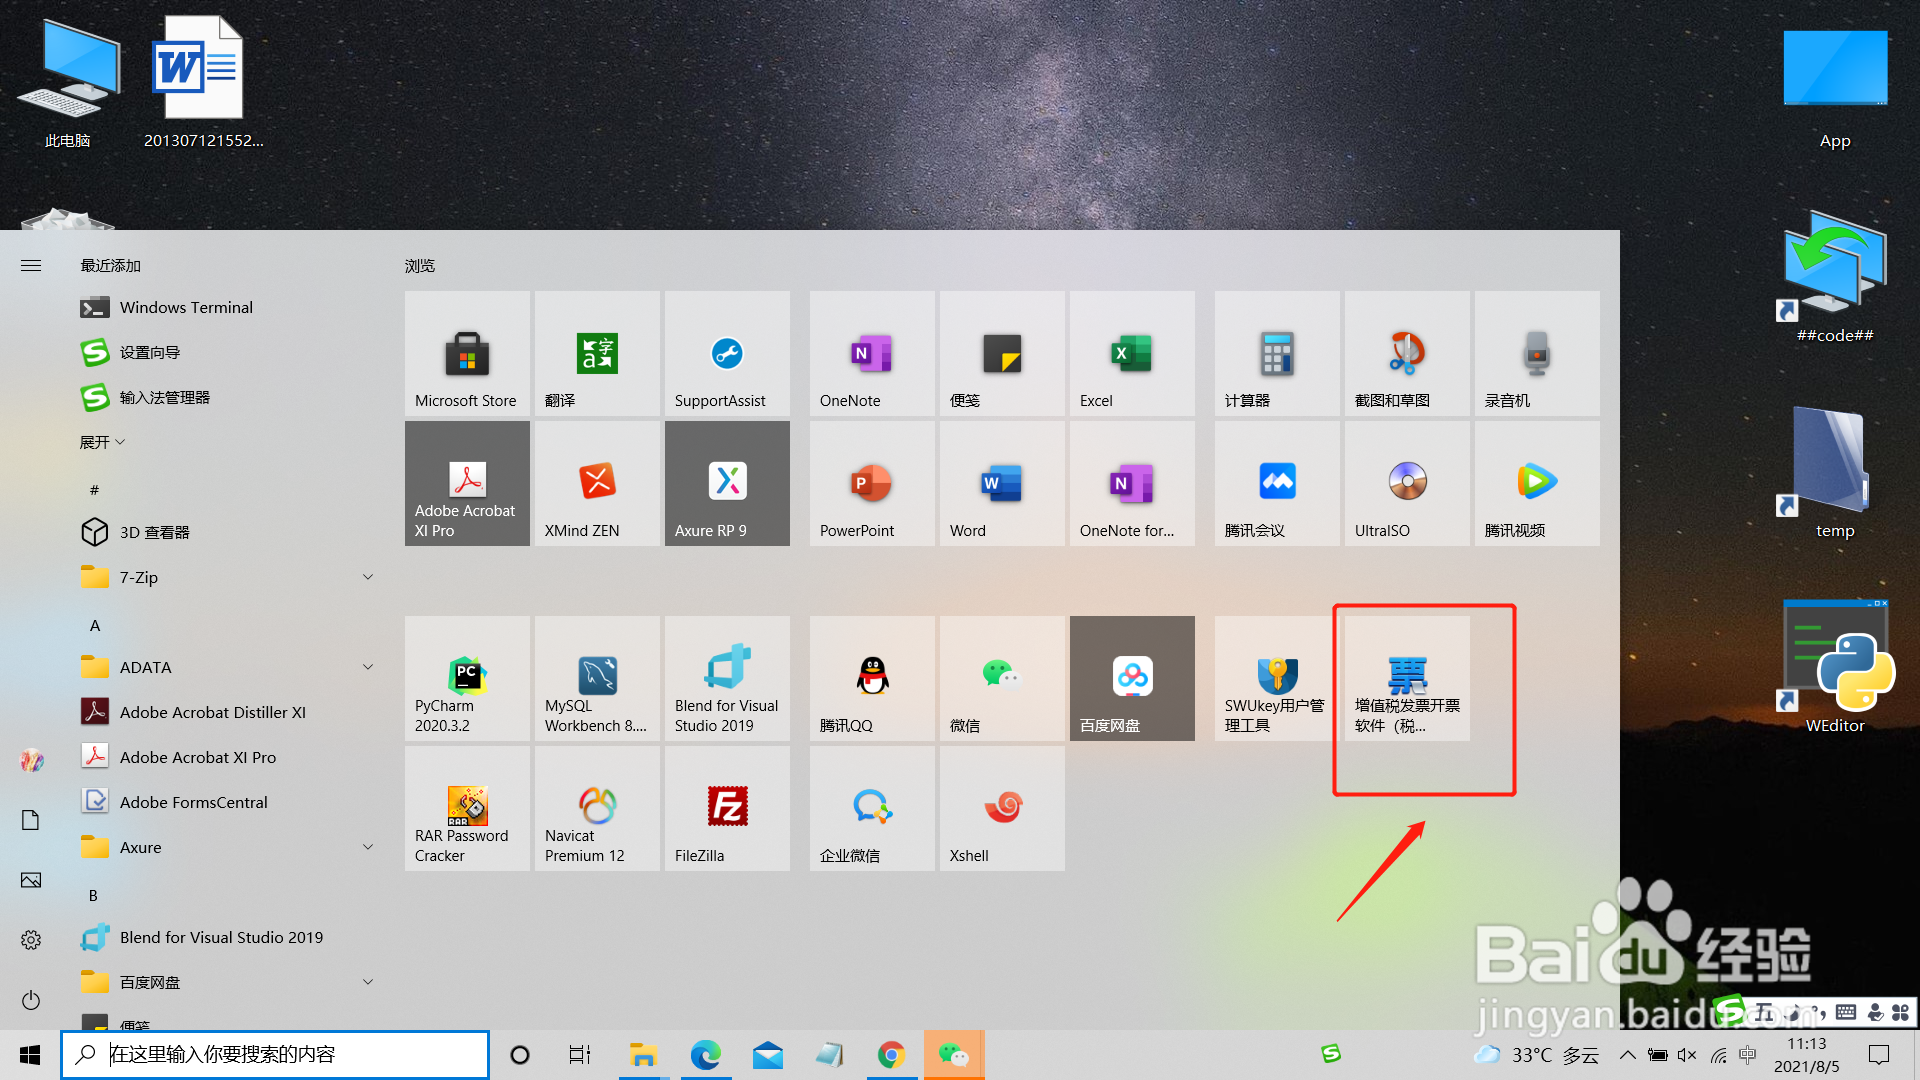Expand the ADATA folder chevron

click(368, 667)
